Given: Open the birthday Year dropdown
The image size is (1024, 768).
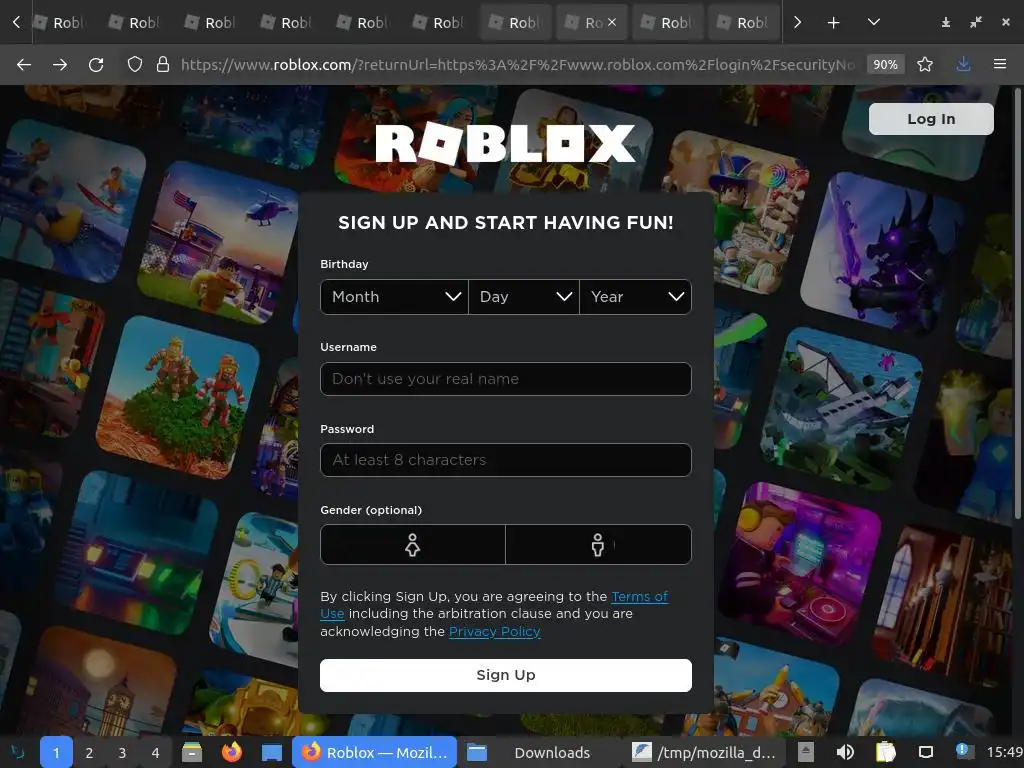Looking at the screenshot, I should 635,297.
